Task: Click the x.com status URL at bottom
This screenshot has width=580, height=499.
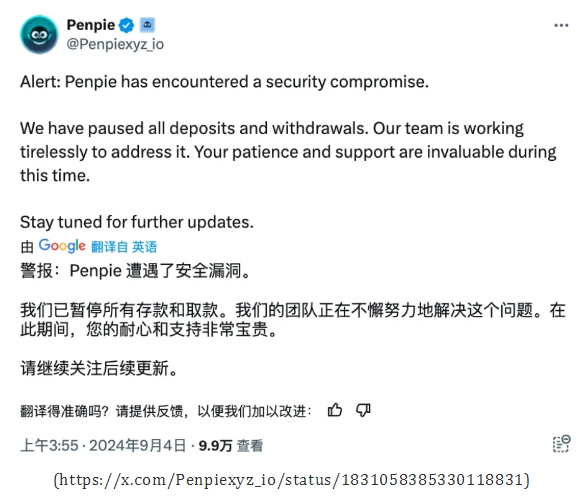Action: pyautogui.click(x=291, y=480)
